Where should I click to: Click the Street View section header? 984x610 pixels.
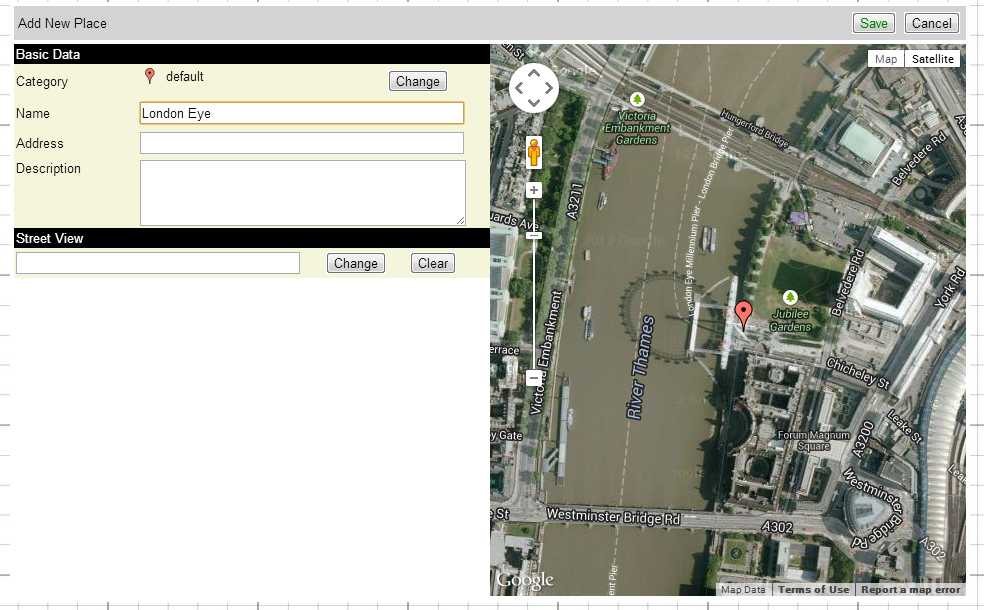tap(252, 238)
